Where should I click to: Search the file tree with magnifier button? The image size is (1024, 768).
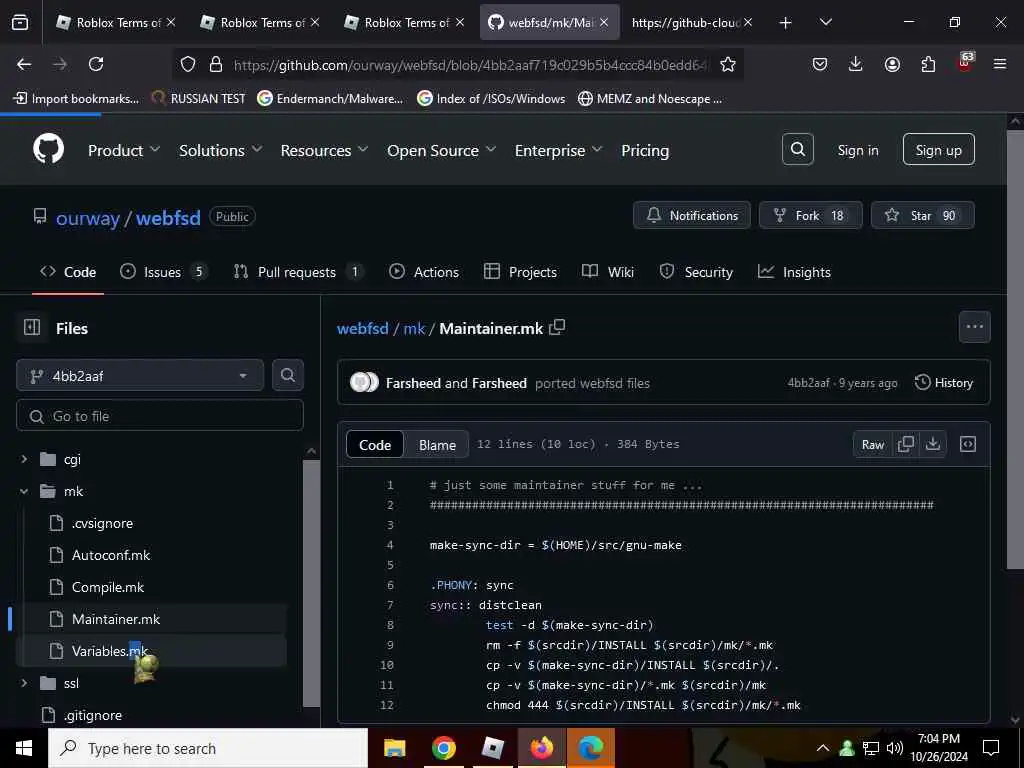tap(287, 376)
